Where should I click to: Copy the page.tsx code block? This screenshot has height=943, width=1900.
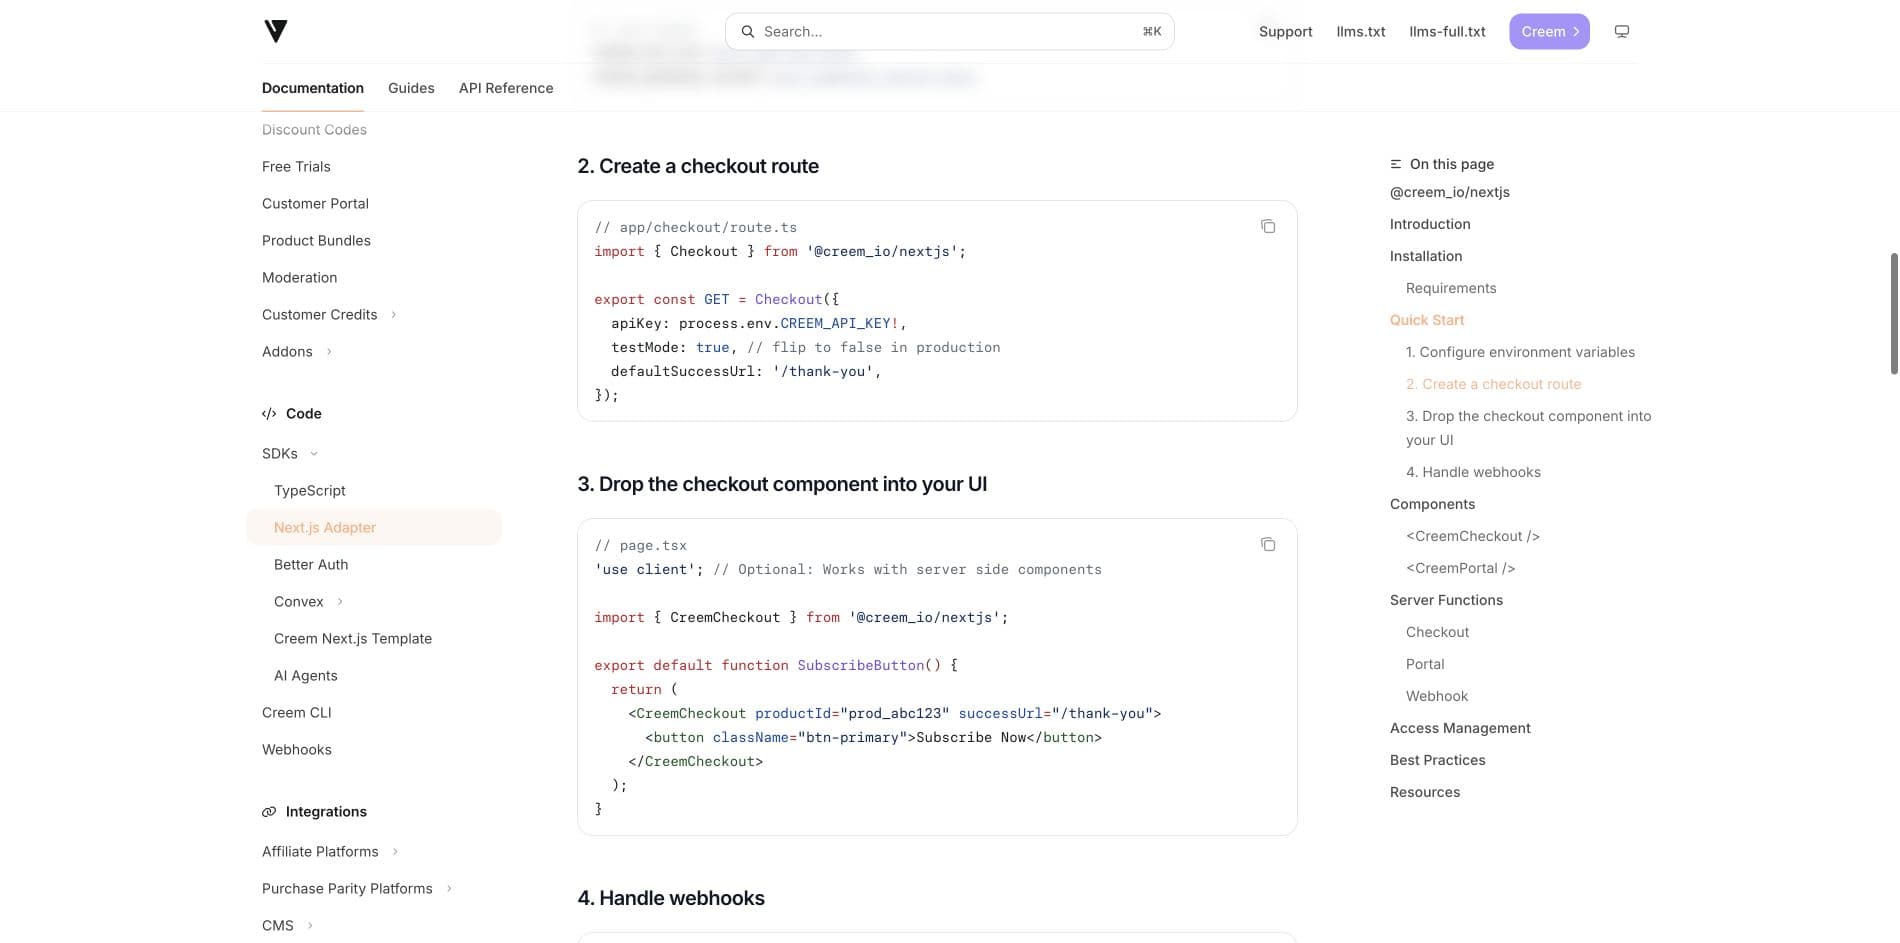coord(1268,545)
